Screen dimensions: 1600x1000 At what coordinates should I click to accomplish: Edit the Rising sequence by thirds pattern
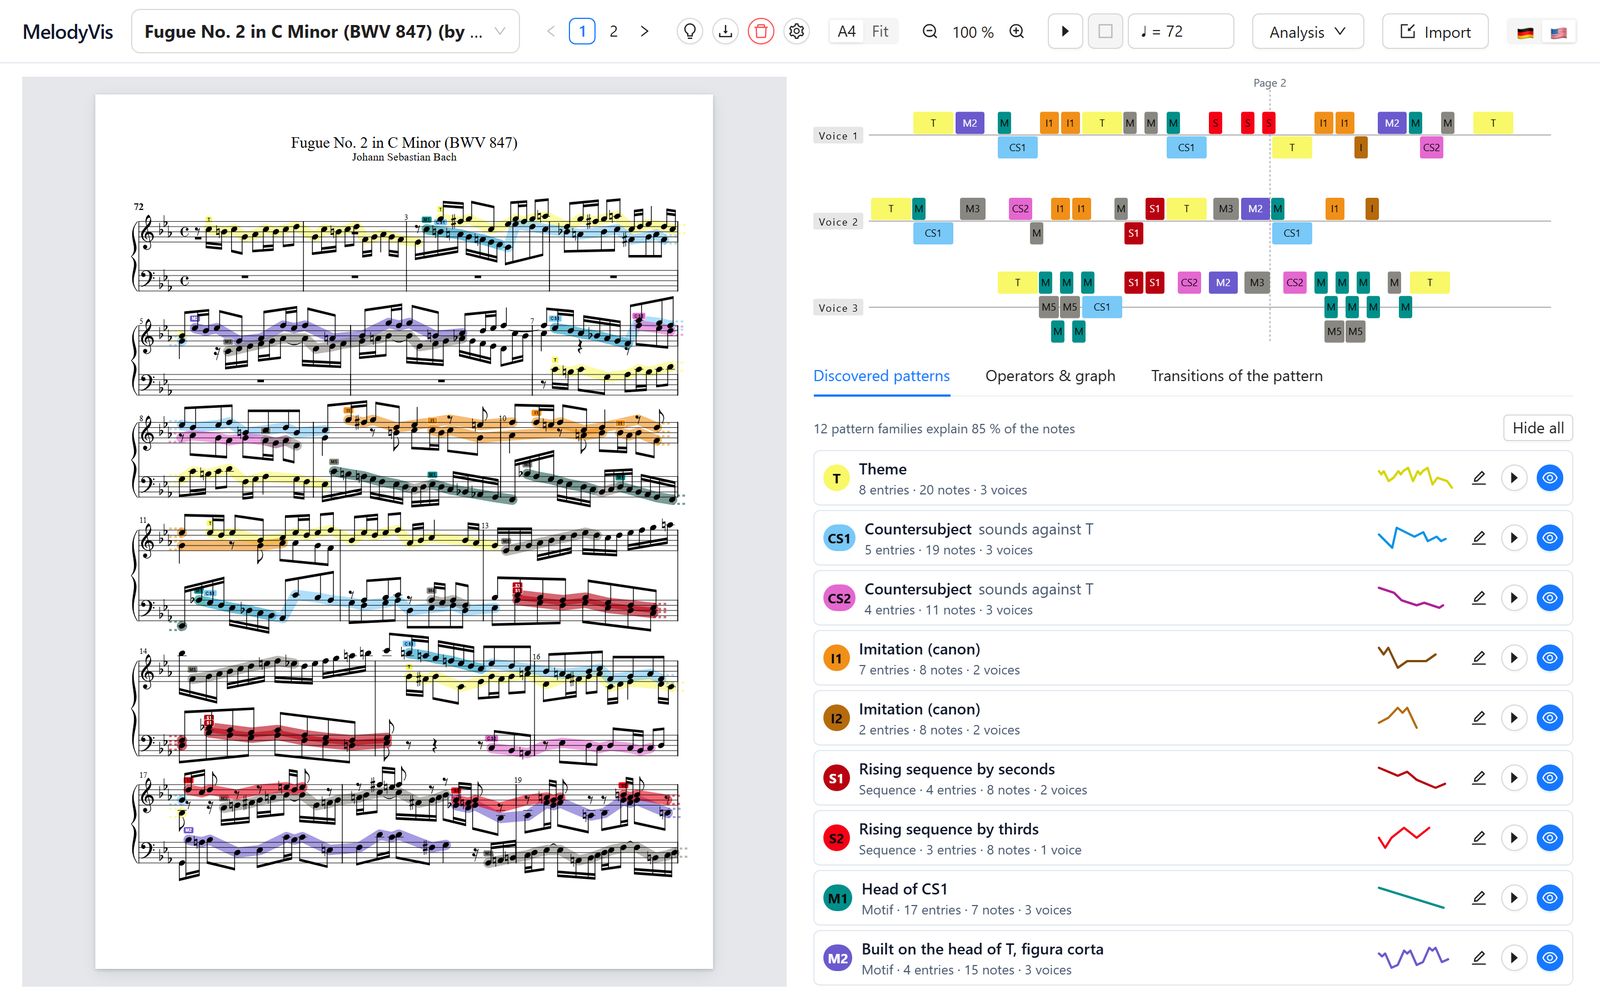pyautogui.click(x=1478, y=838)
